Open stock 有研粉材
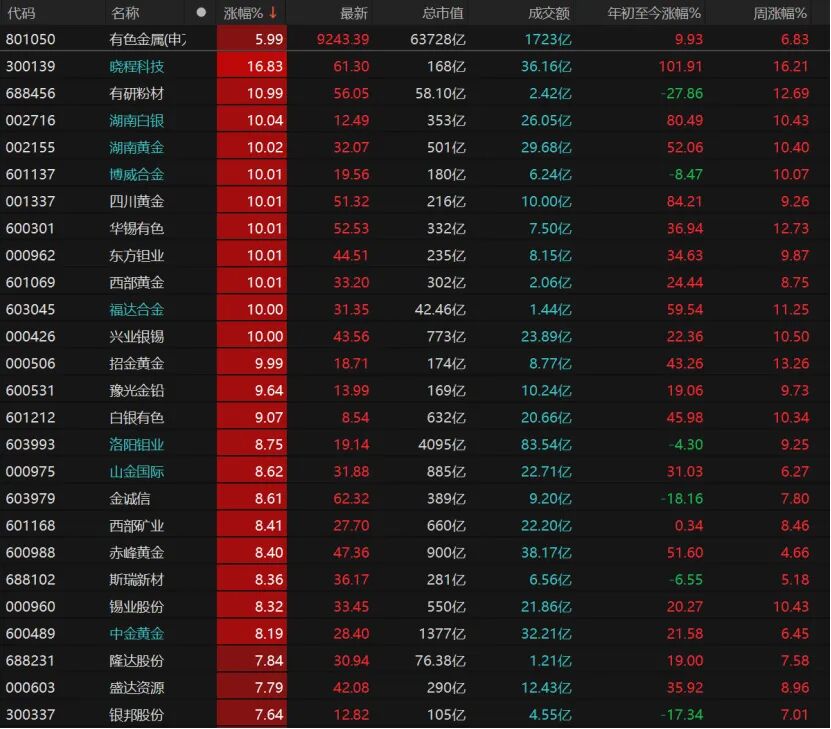Image resolution: width=831 pixels, height=729 pixels. coord(137,94)
